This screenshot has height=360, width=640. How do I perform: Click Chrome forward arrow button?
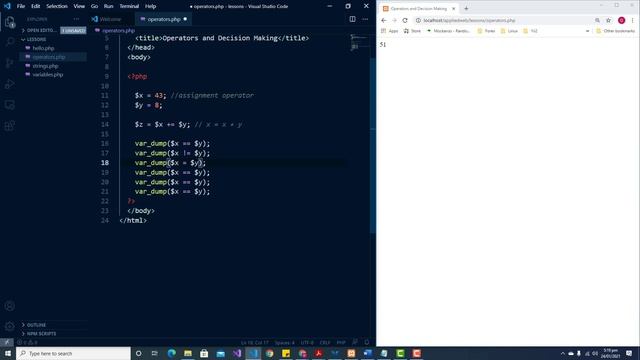(394, 20)
